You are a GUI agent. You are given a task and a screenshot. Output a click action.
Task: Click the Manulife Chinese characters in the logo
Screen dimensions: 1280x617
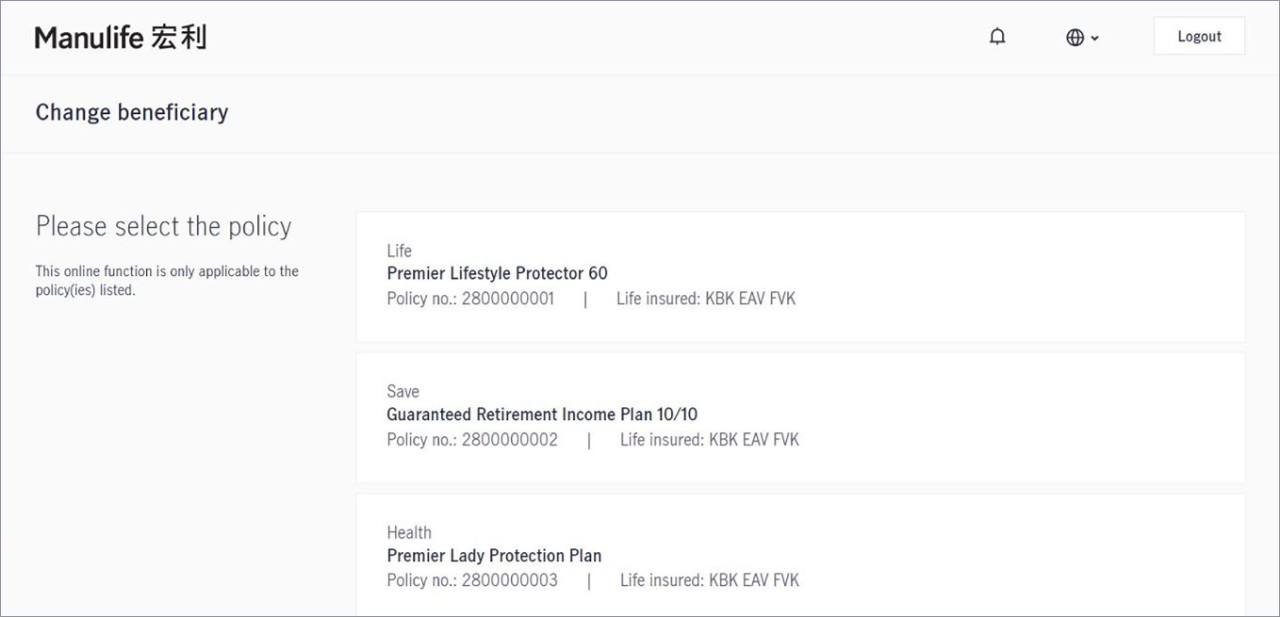(180, 37)
